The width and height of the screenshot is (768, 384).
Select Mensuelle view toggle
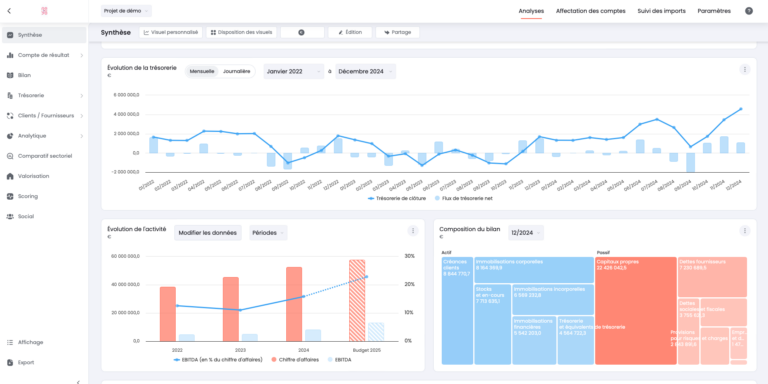pyautogui.click(x=202, y=72)
